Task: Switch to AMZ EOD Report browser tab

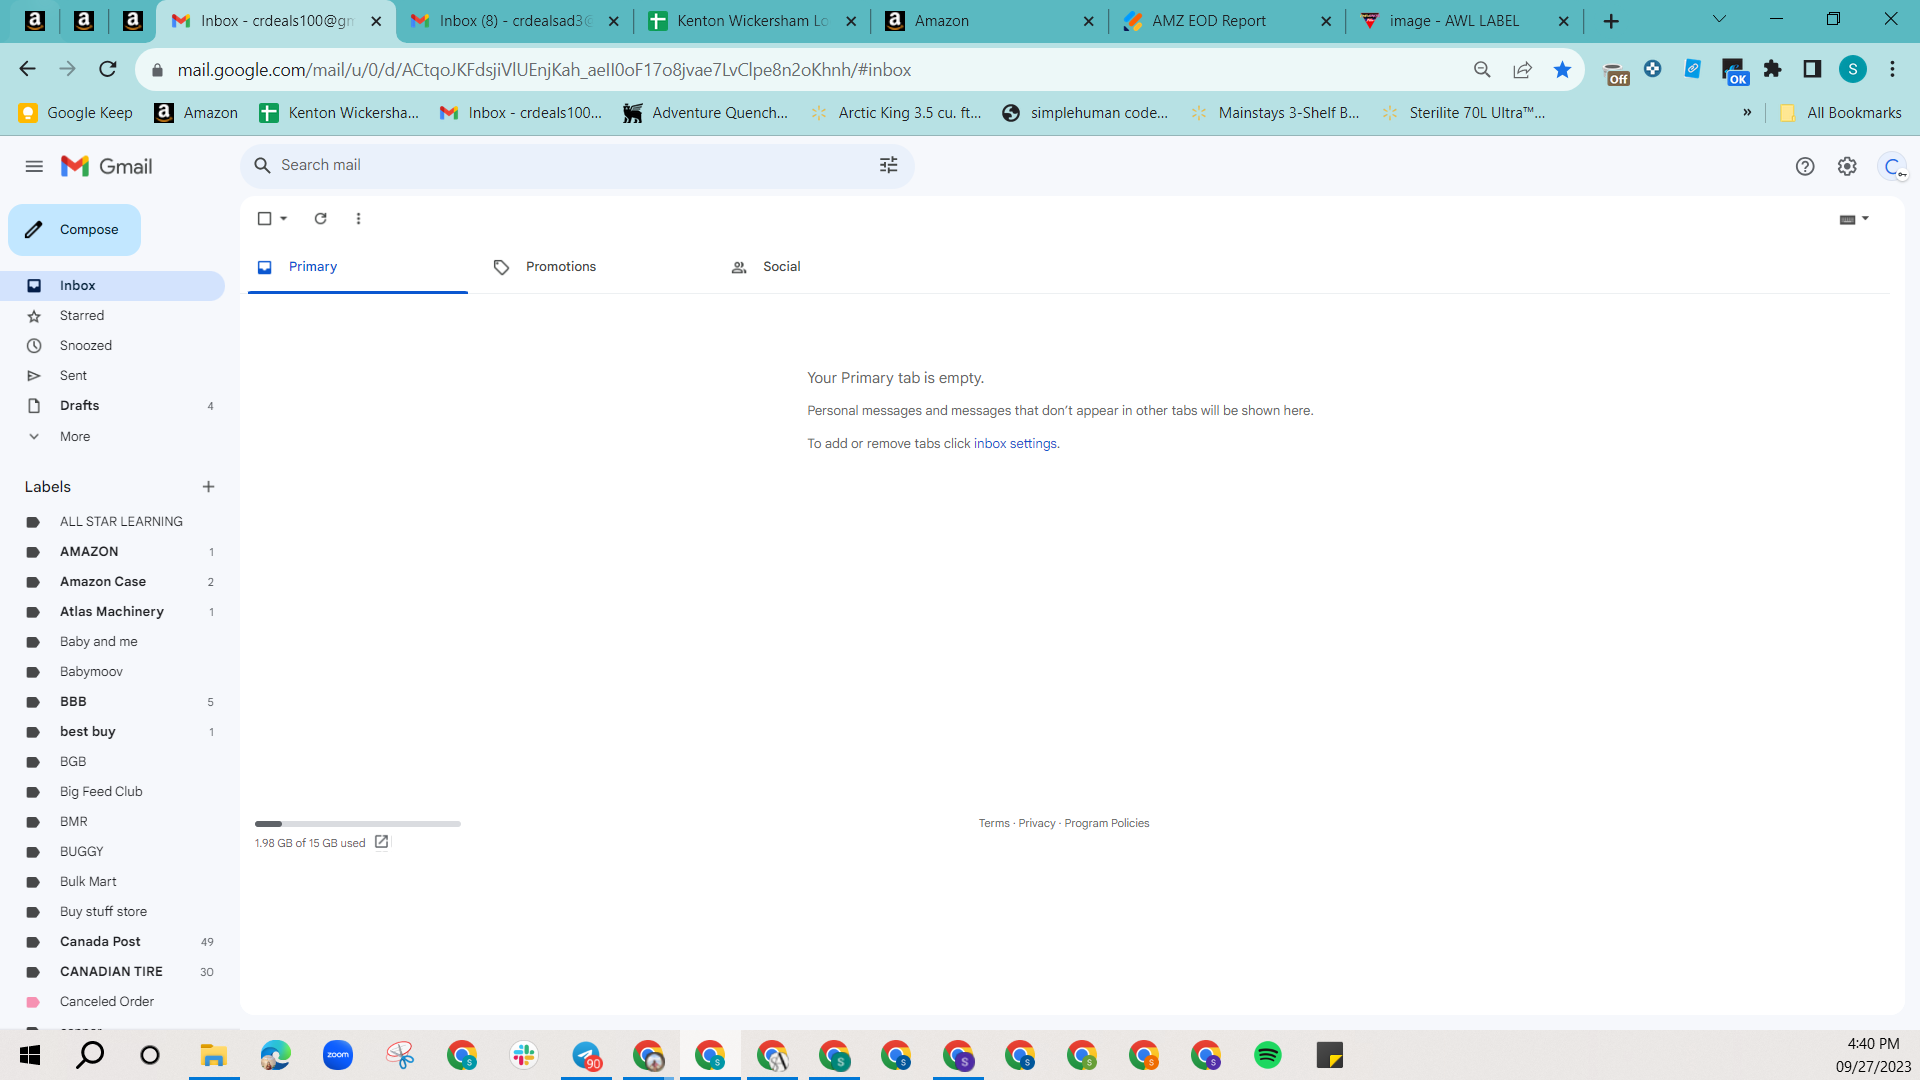Action: (x=1226, y=21)
